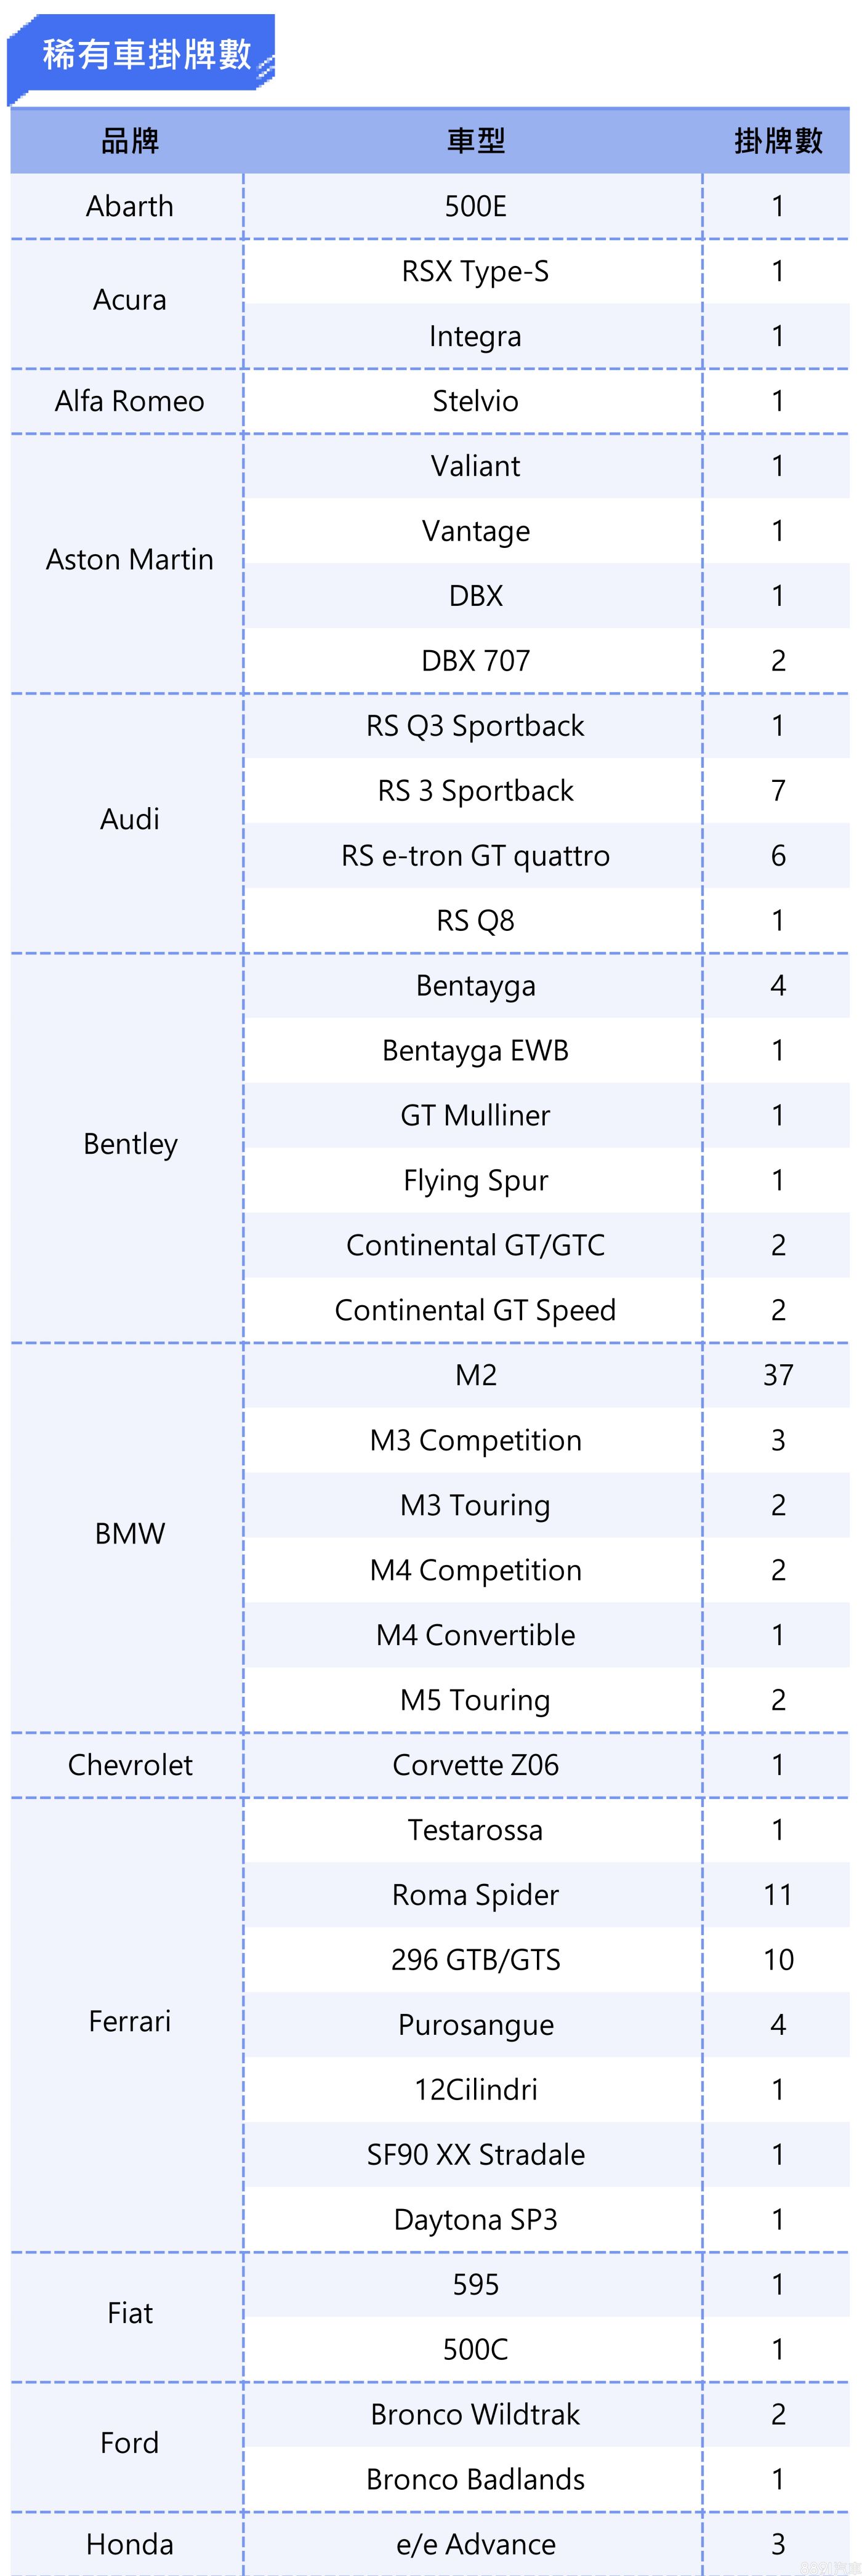This screenshot has height=2576, width=862.
Task: Click the Aston Martin brand cell
Action: point(129,559)
